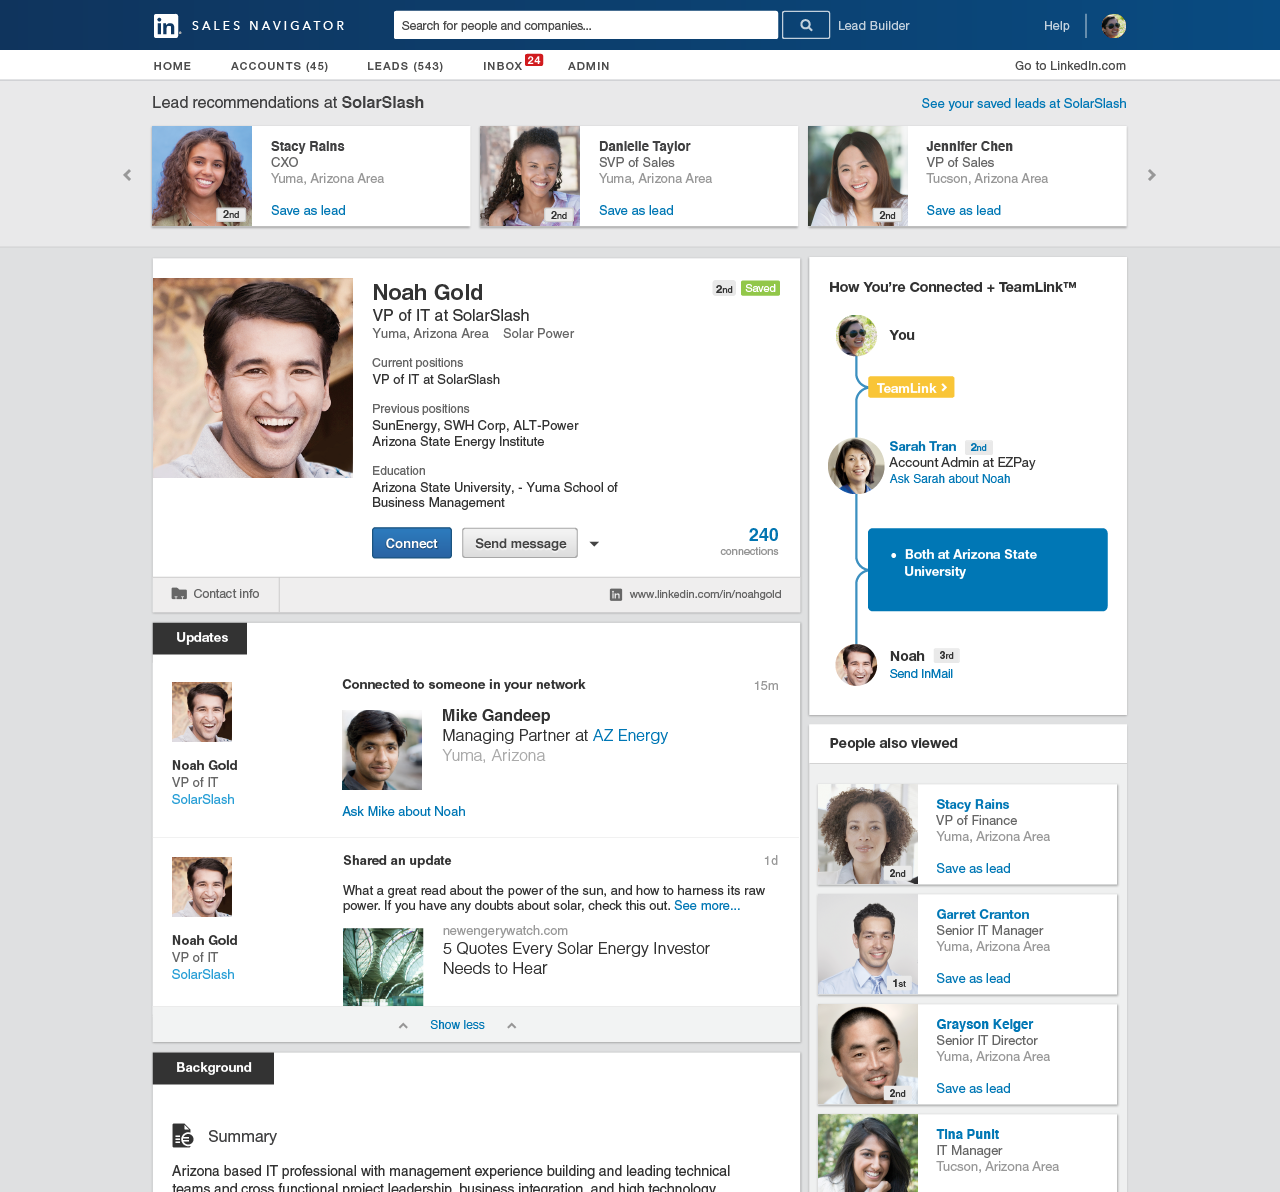Click Noah's small avatar in connection path
1280x1192 pixels.
[856, 665]
